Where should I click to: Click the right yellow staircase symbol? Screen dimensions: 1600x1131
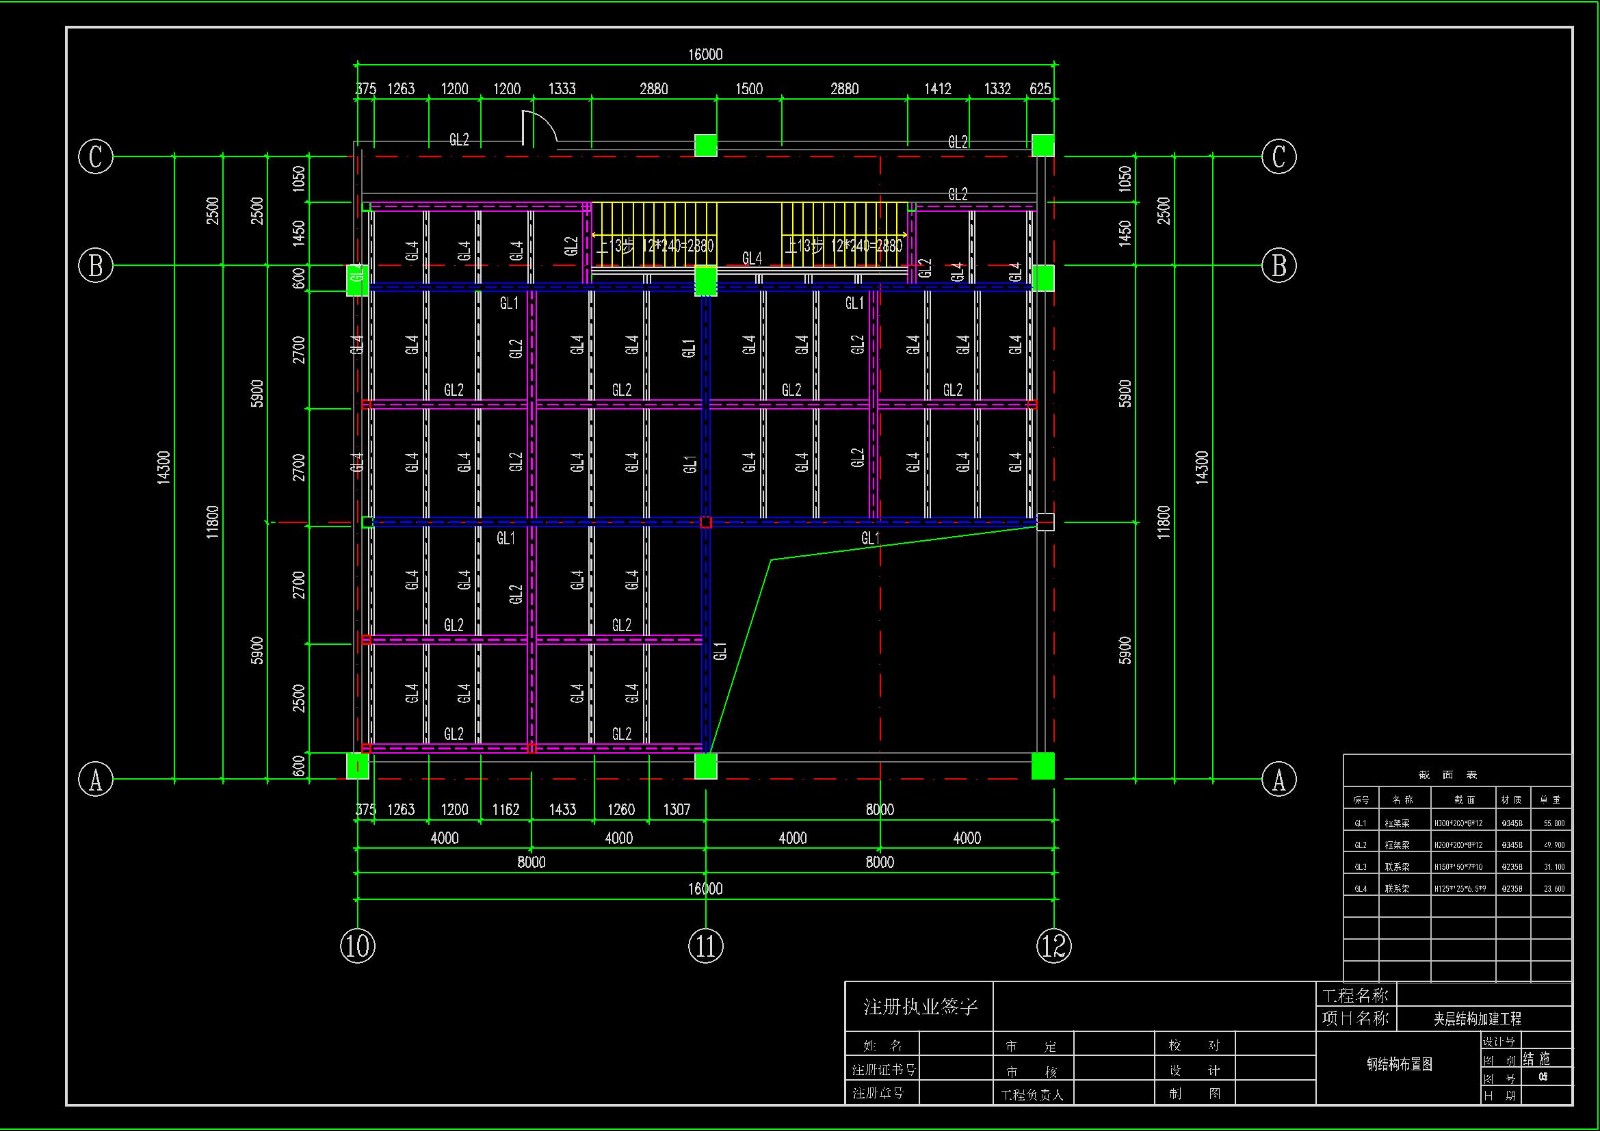(843, 232)
